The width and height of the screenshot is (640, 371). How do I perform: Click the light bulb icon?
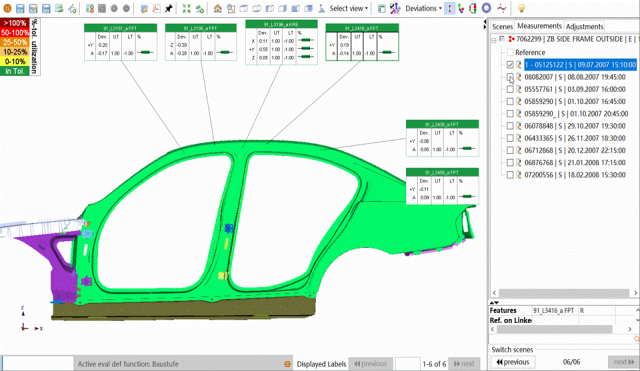point(521,8)
